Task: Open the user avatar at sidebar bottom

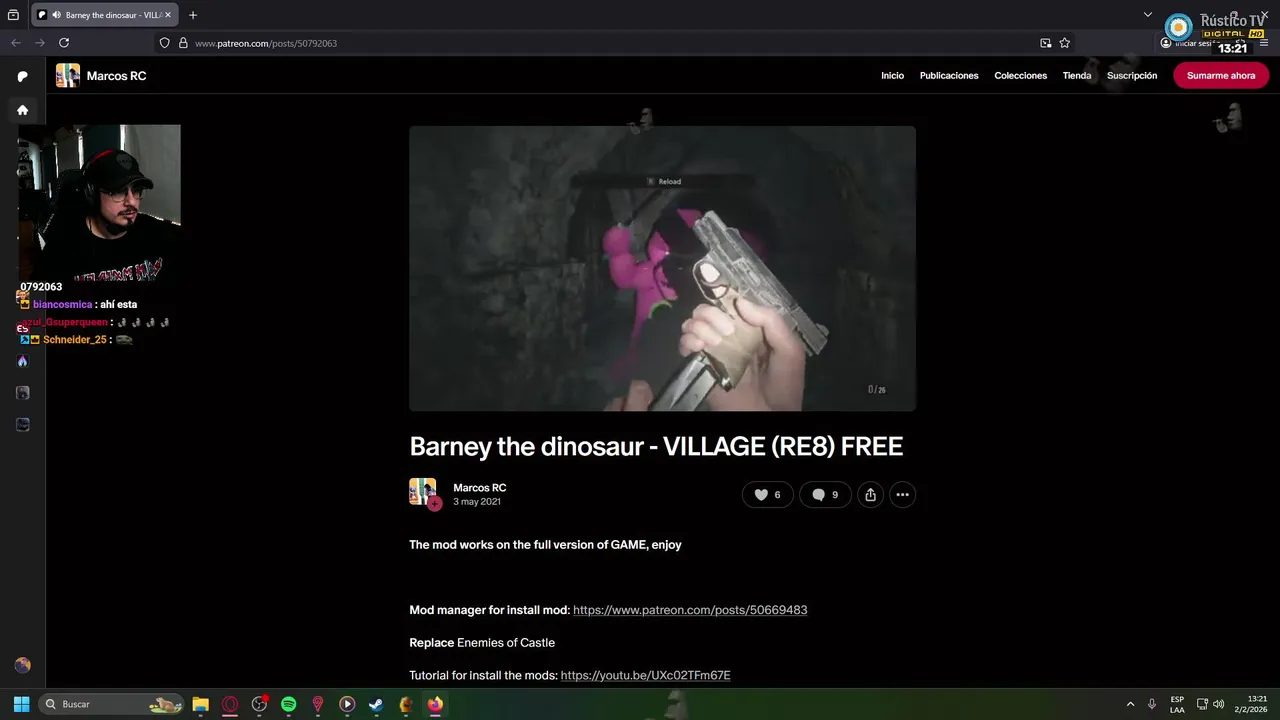Action: click(22, 665)
